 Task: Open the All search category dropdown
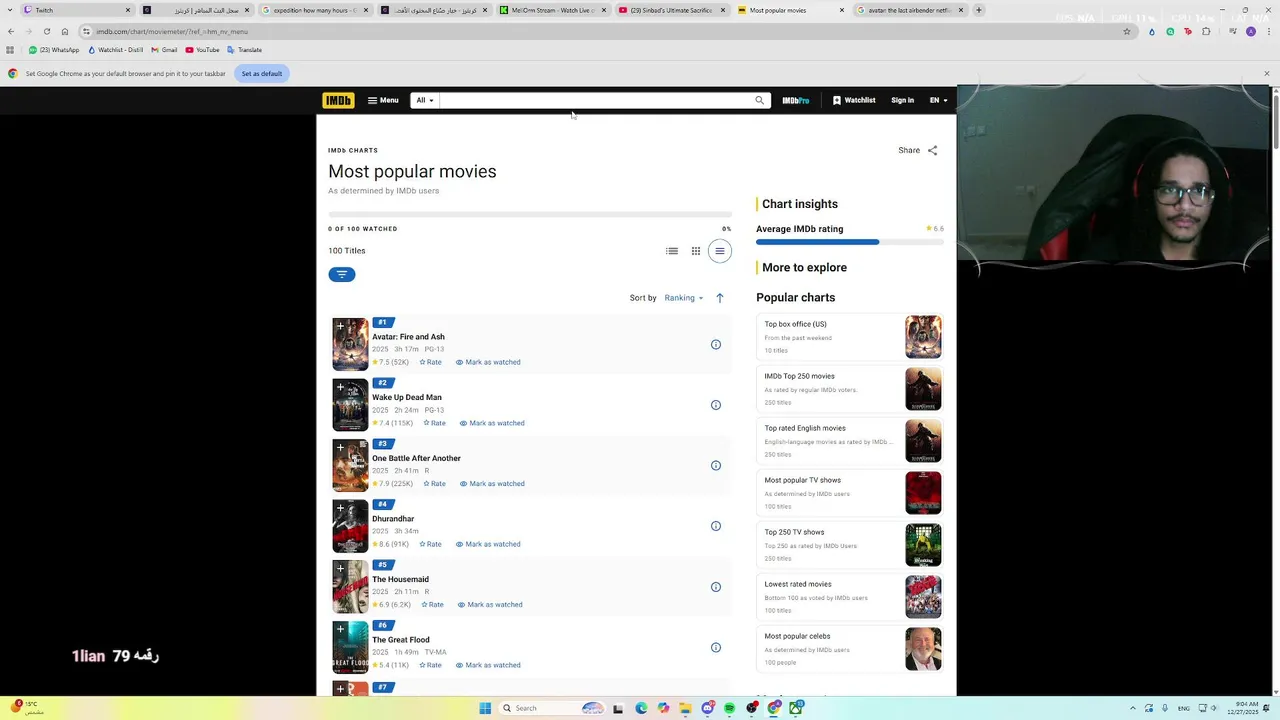click(x=425, y=100)
